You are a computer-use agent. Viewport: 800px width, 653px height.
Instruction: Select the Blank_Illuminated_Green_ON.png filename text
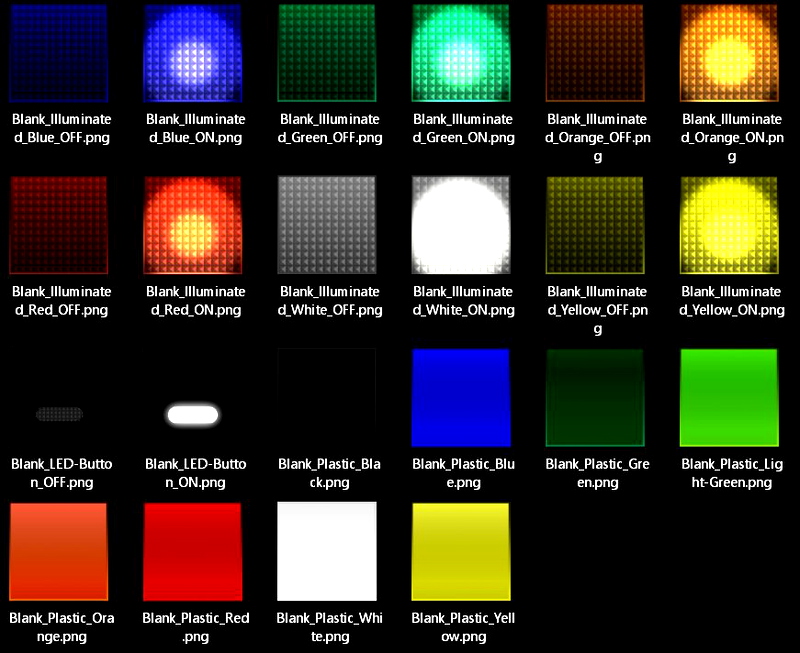click(461, 127)
